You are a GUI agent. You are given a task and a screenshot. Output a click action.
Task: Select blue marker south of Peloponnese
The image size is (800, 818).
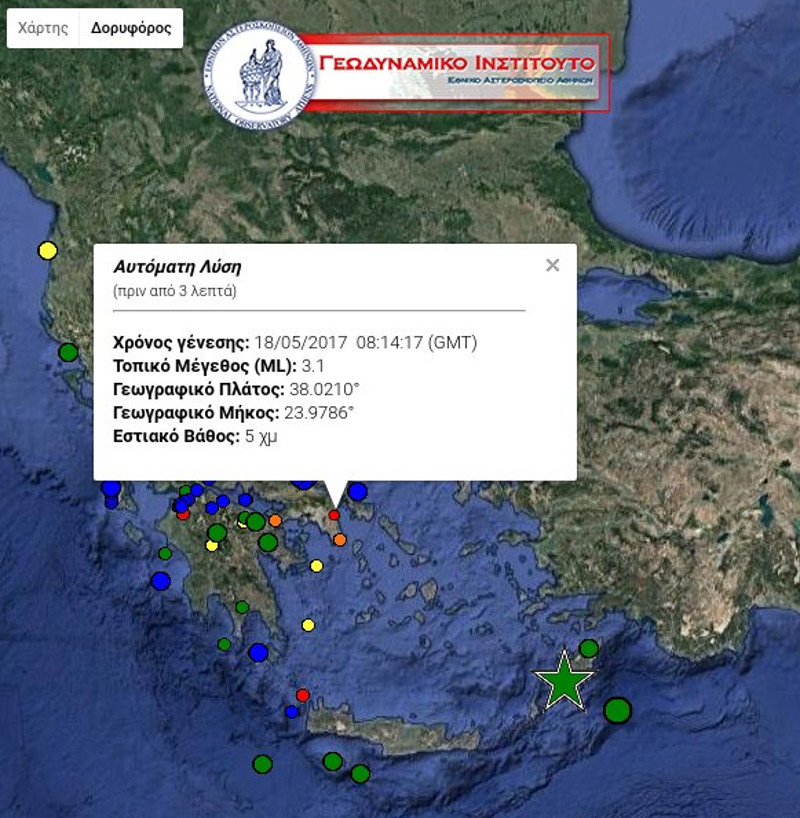coord(258,652)
